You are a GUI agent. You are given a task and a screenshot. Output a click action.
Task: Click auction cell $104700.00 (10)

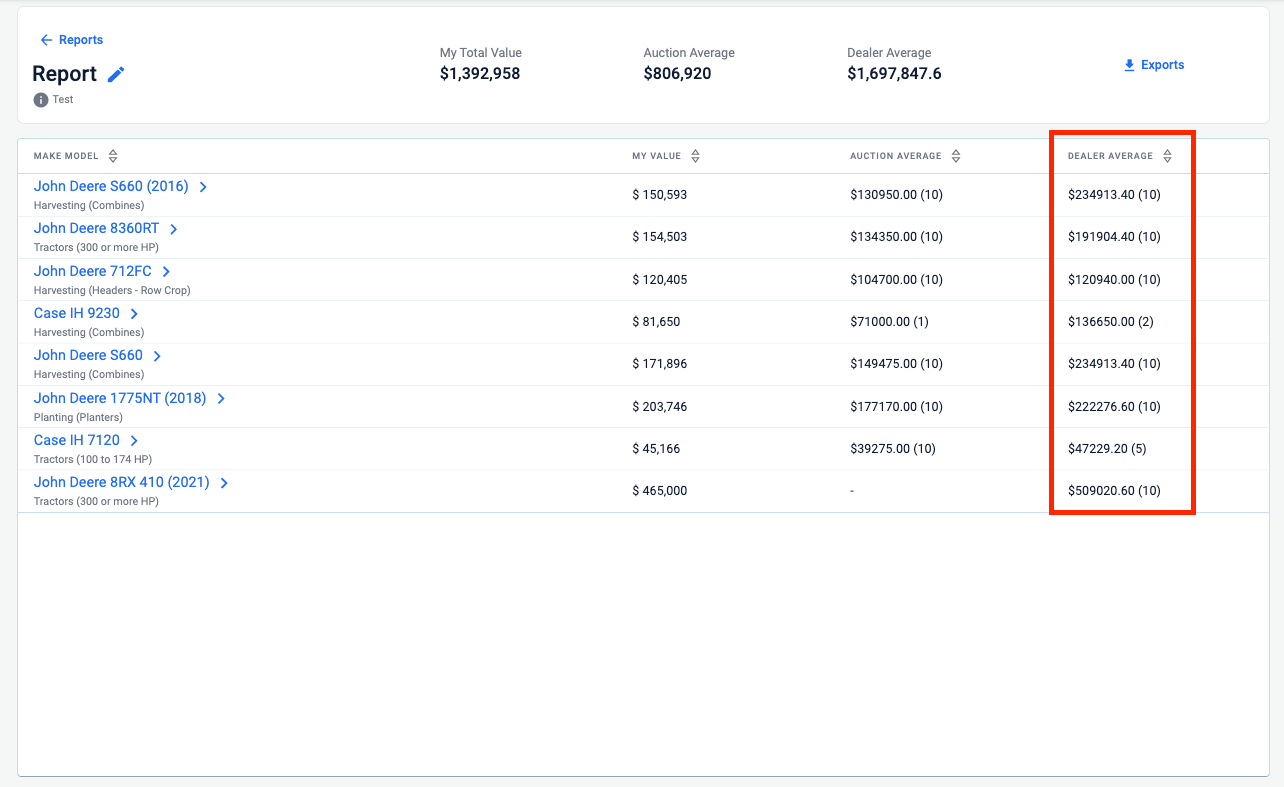[x=896, y=280]
